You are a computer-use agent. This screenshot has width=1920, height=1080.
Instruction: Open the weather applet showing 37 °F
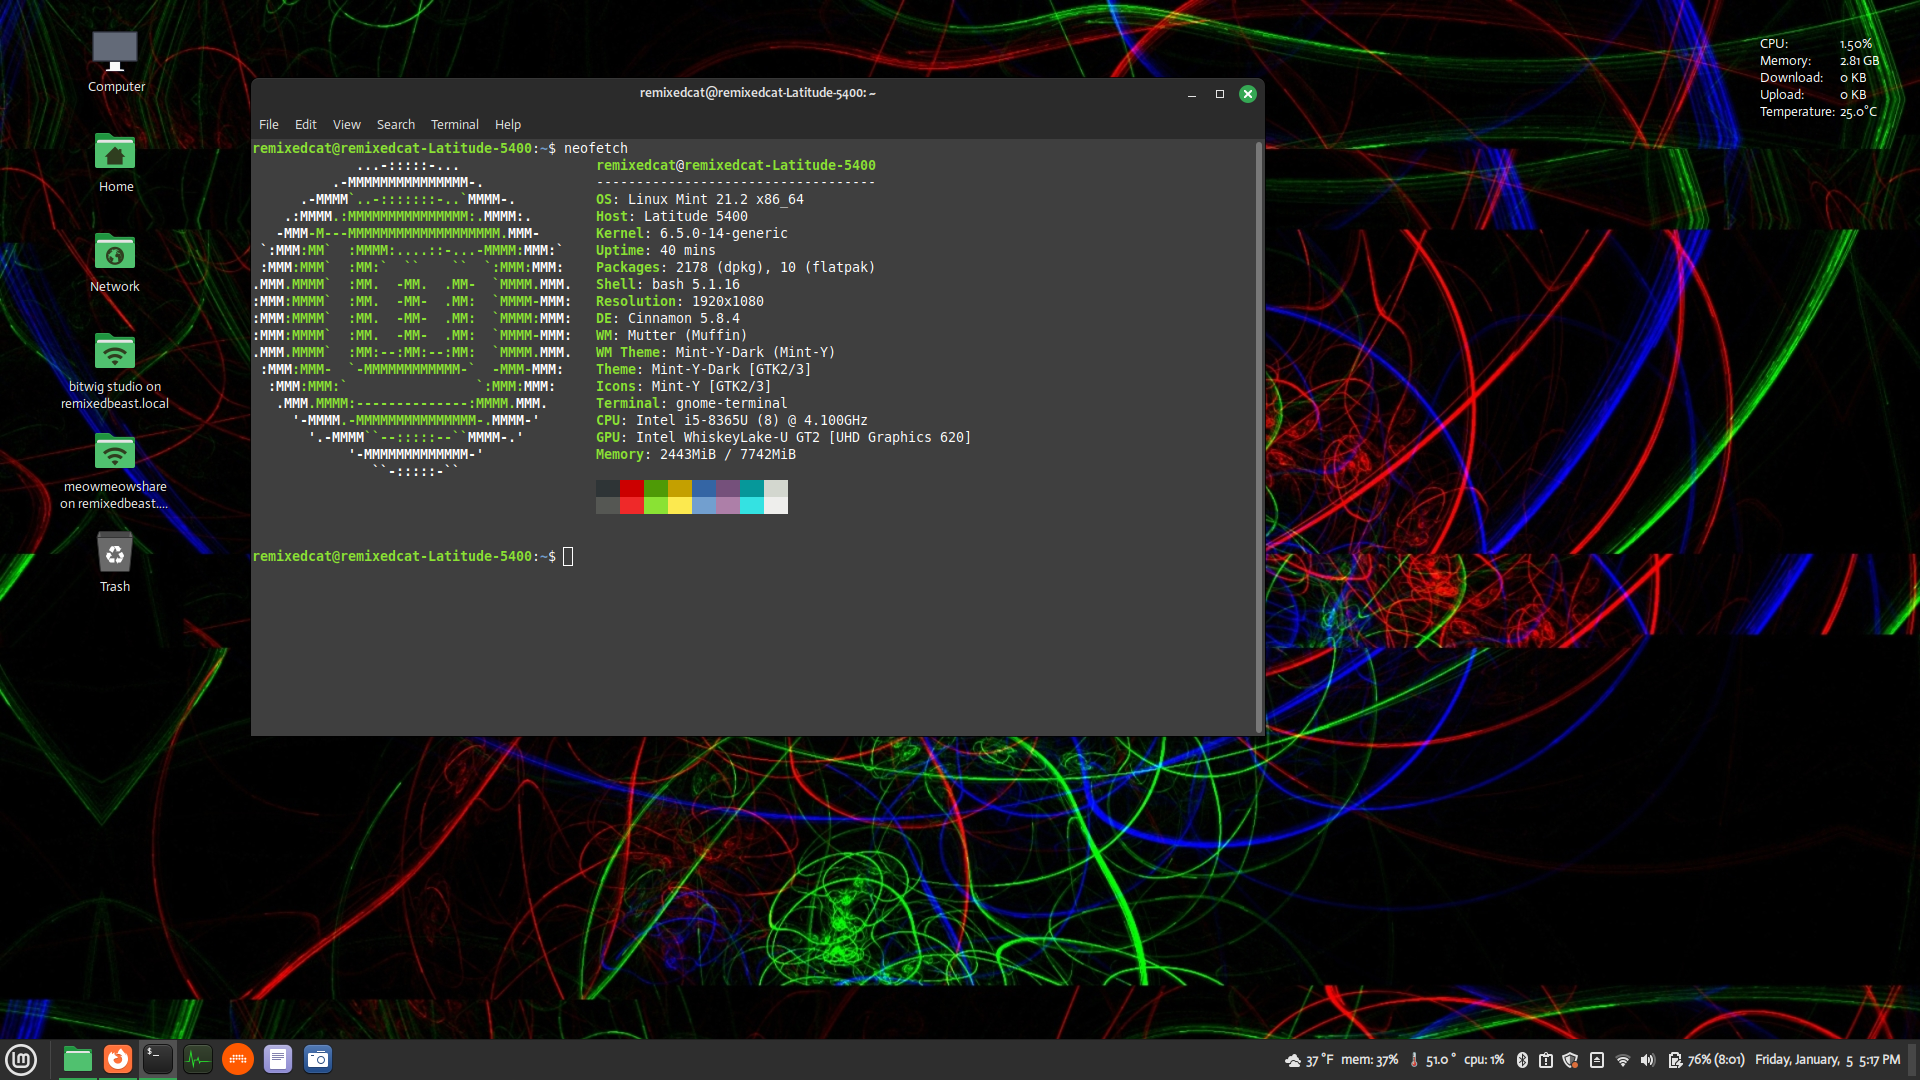click(1309, 1060)
